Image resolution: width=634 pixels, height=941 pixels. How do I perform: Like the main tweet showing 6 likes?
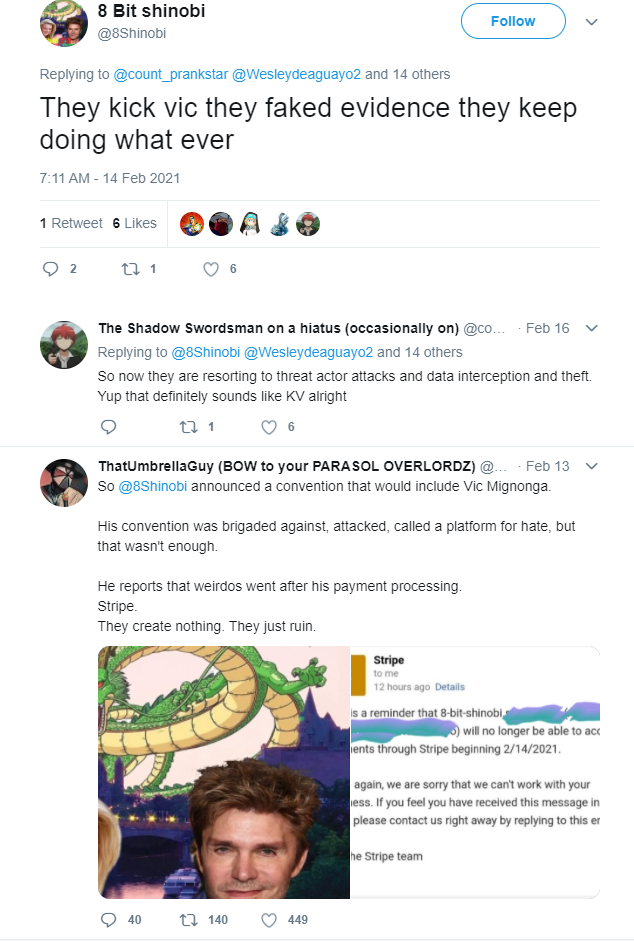(x=211, y=269)
